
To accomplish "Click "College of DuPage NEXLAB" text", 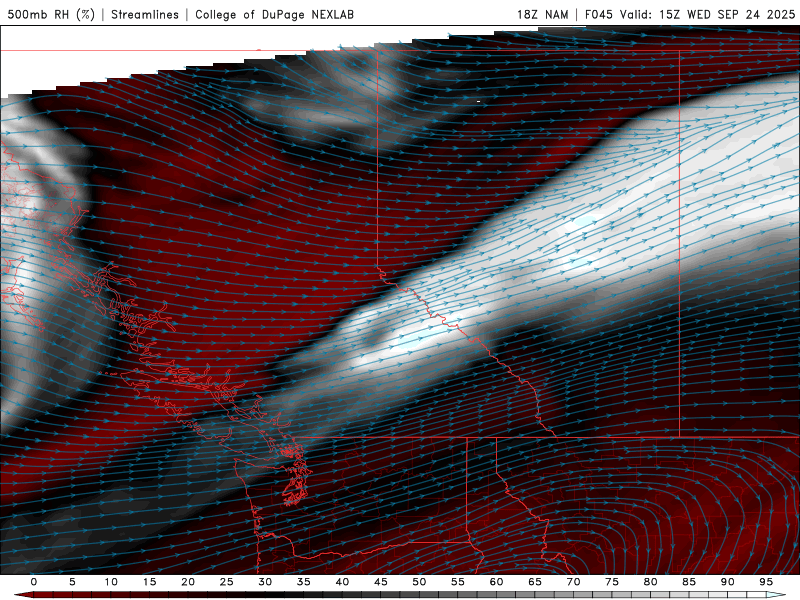I will (x=274, y=14).
